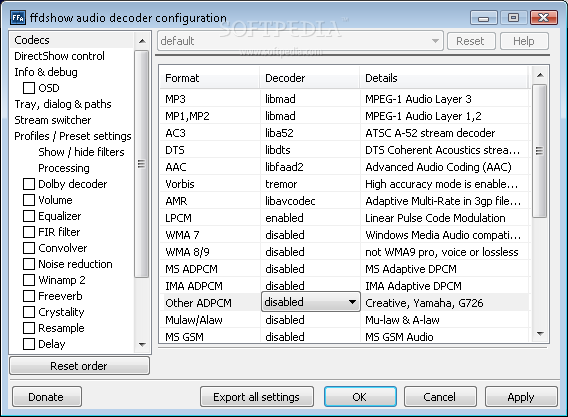Maximize the ffdshow configuration window
This screenshot has height=417, width=568.
(514, 17)
